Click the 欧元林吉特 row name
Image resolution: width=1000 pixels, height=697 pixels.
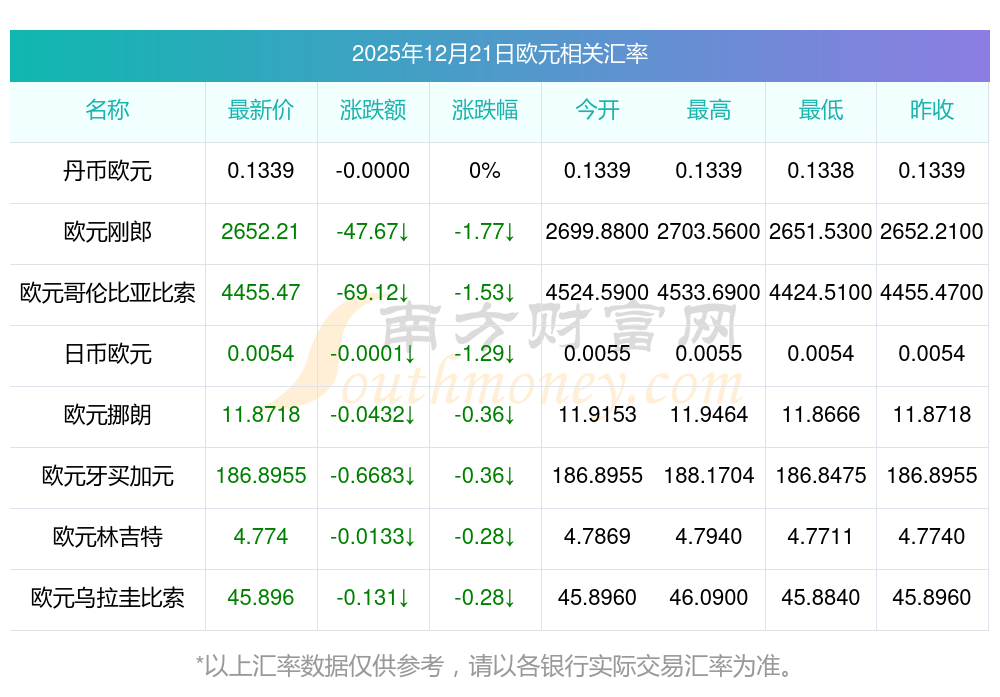[107, 537]
